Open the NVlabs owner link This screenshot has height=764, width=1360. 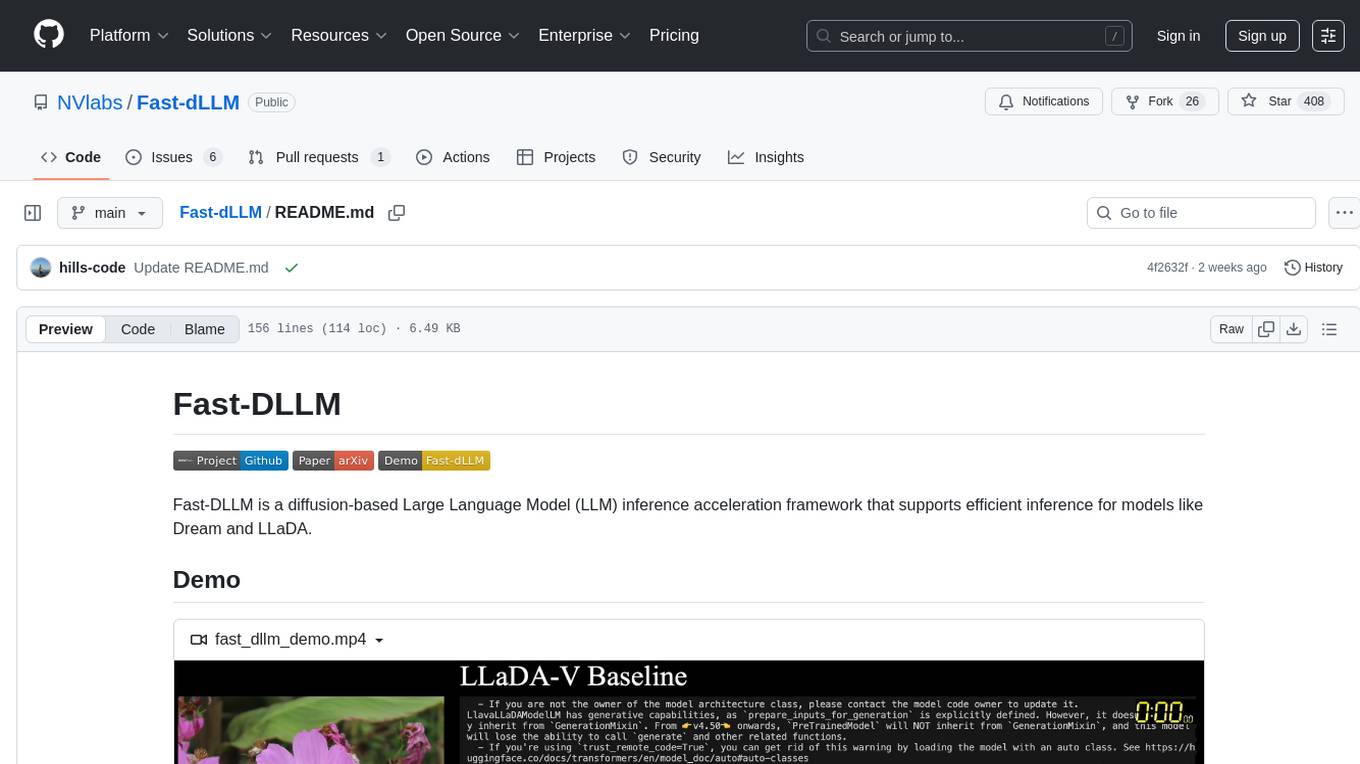tap(90, 102)
